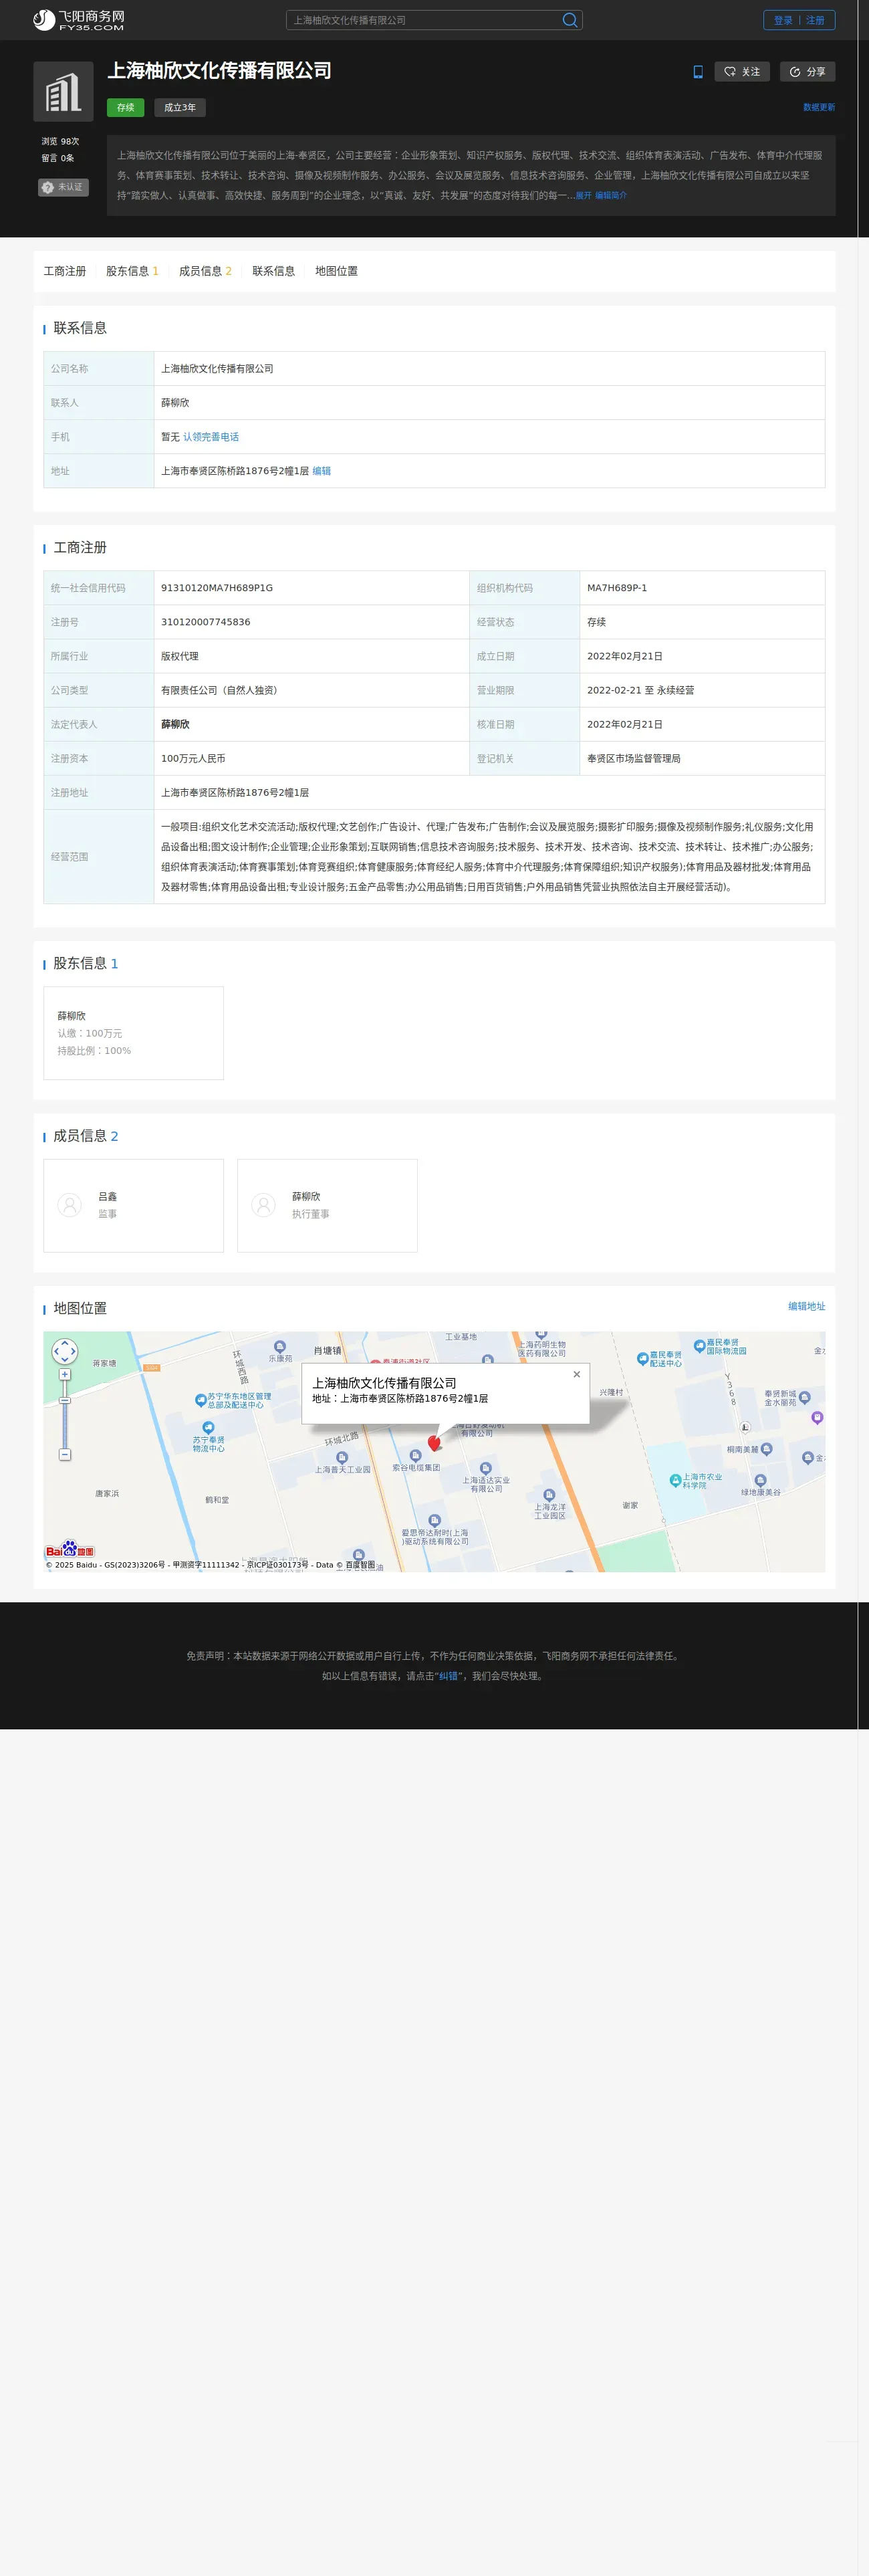The image size is (869, 2576).
Task: Click the 吕鑫 member name
Action: (107, 1196)
